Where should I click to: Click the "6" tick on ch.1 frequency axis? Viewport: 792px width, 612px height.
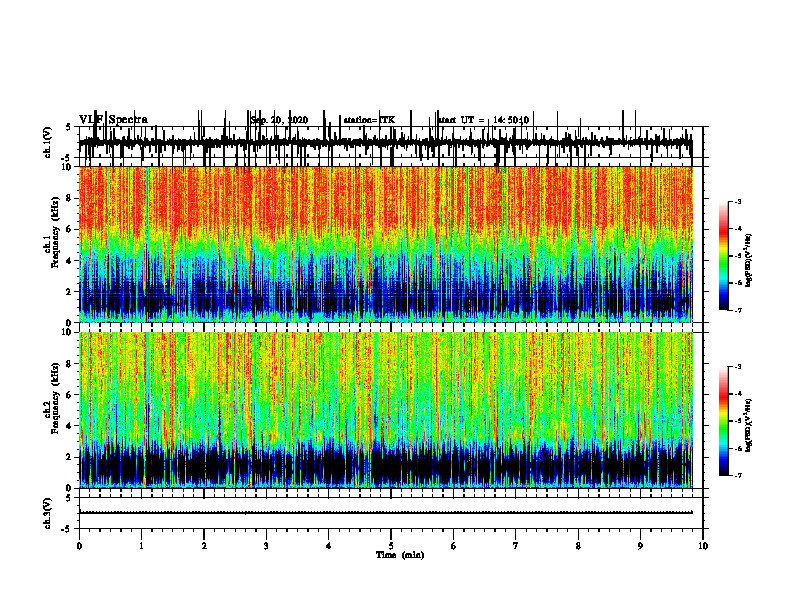70,230
